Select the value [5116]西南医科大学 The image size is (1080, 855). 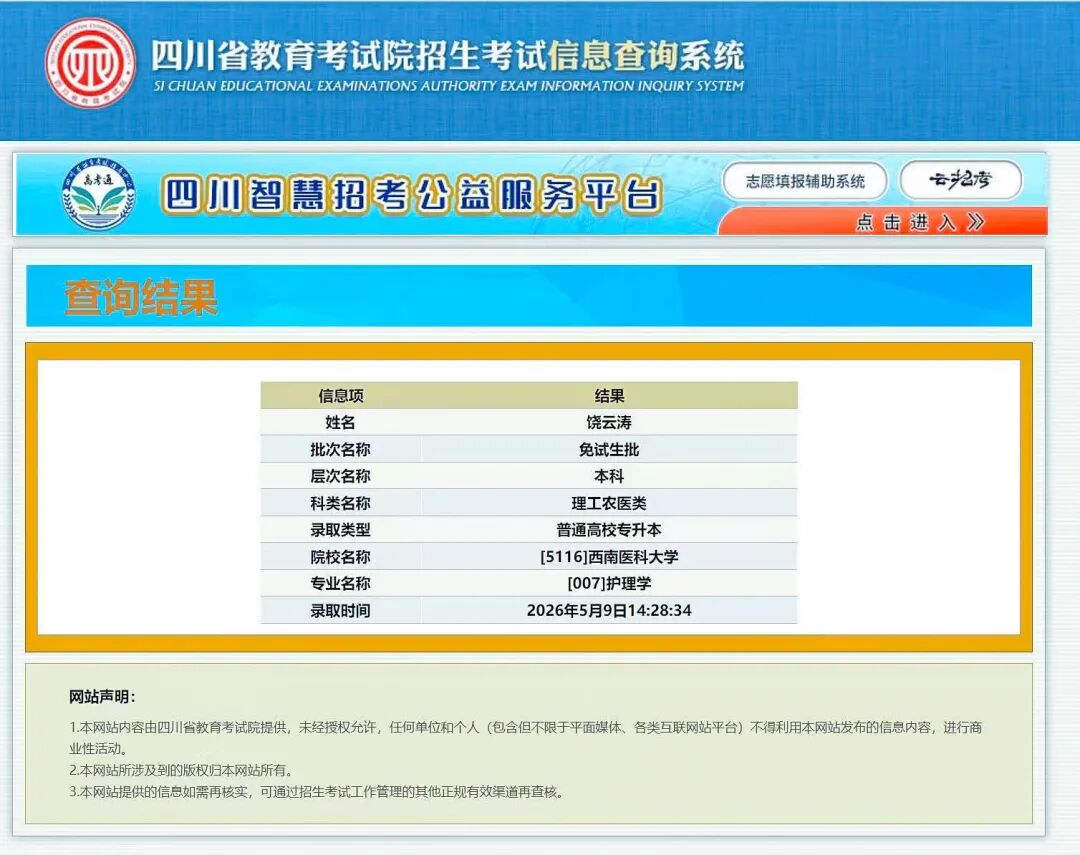(x=609, y=557)
